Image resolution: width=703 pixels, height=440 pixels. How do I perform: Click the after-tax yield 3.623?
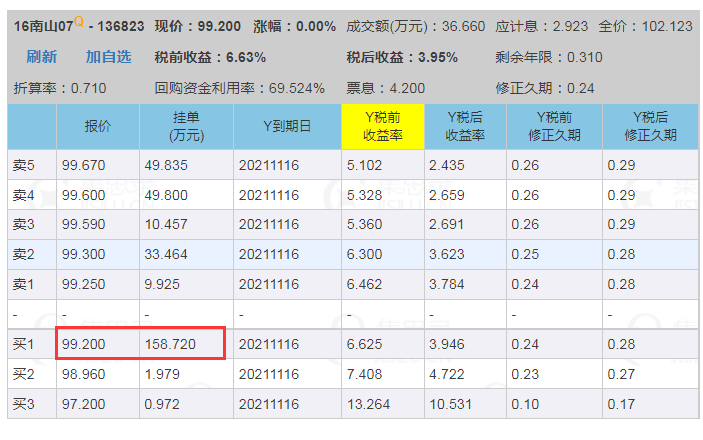pos(446,254)
